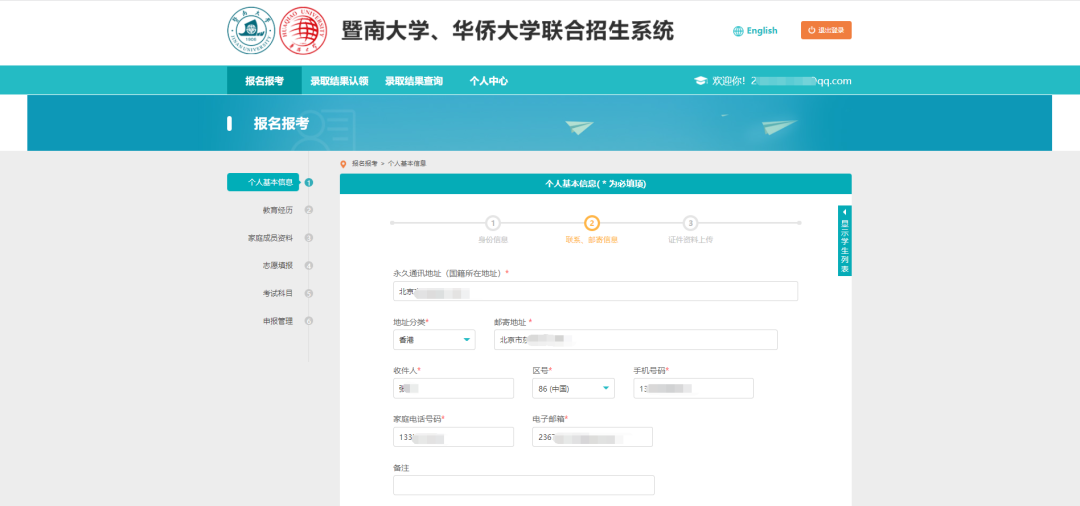Click the 手机号码 input field
Image resolution: width=1080 pixels, height=506 pixels.
coord(694,388)
